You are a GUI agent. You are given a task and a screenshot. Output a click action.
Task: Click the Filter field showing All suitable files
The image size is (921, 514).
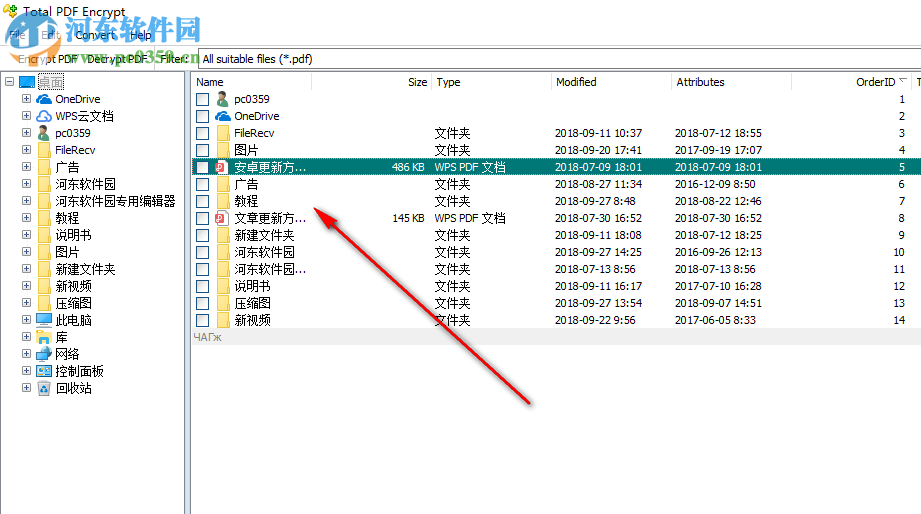click(558, 59)
